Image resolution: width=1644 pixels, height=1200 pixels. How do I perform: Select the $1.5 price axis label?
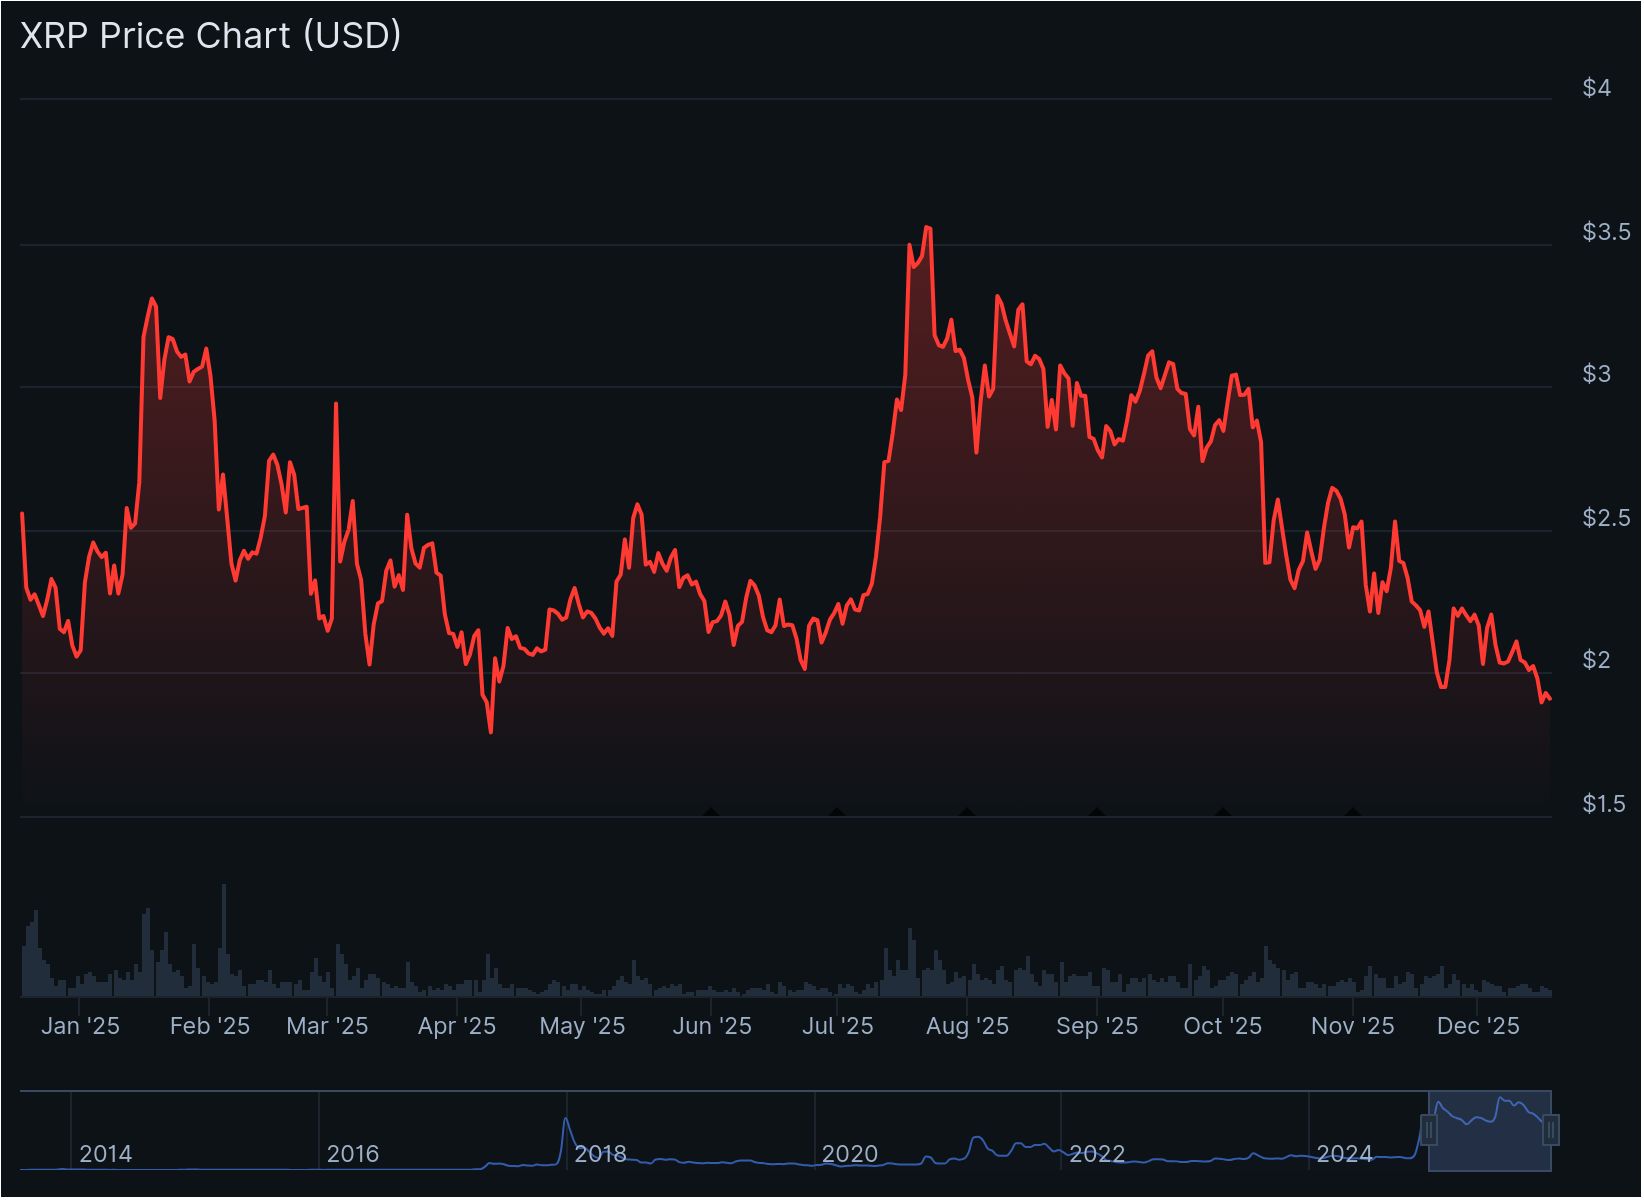(1605, 804)
